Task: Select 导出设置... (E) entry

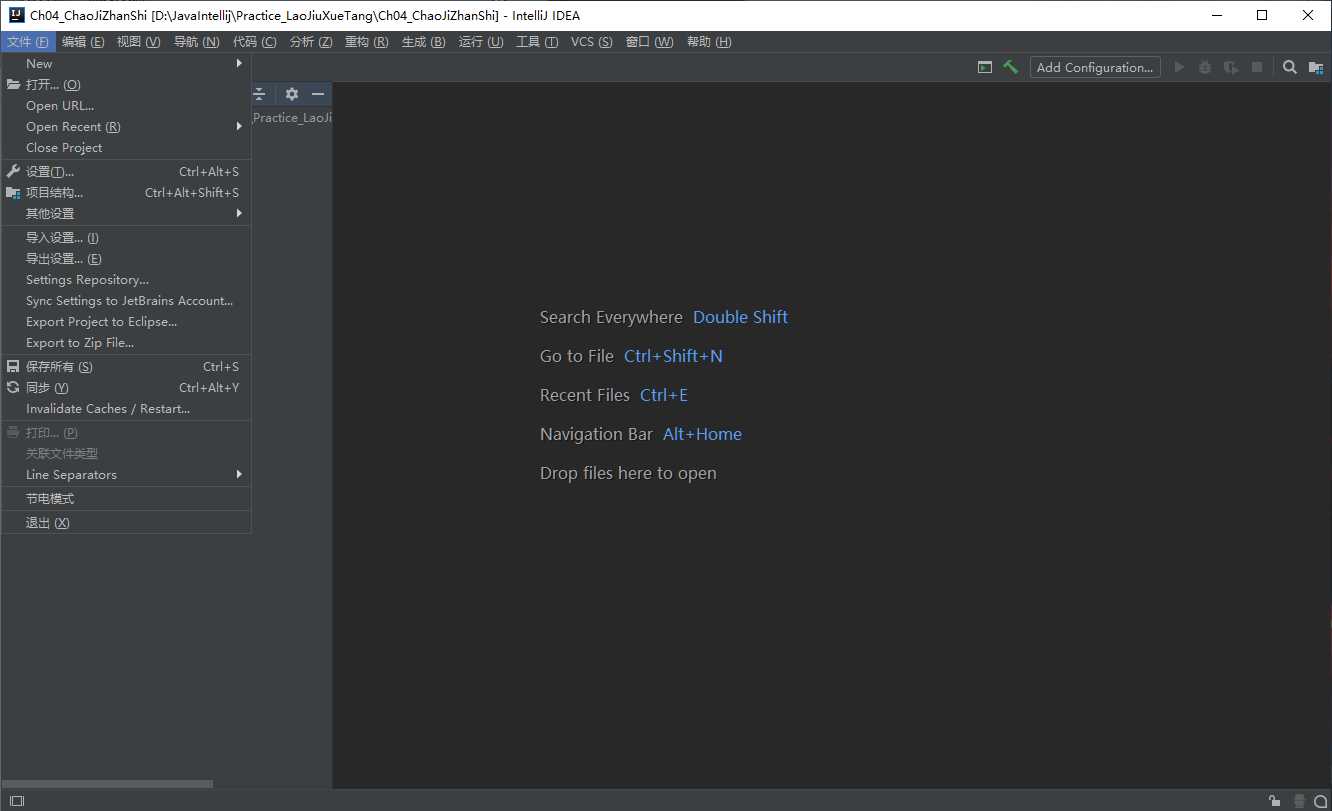Action: coord(126,258)
